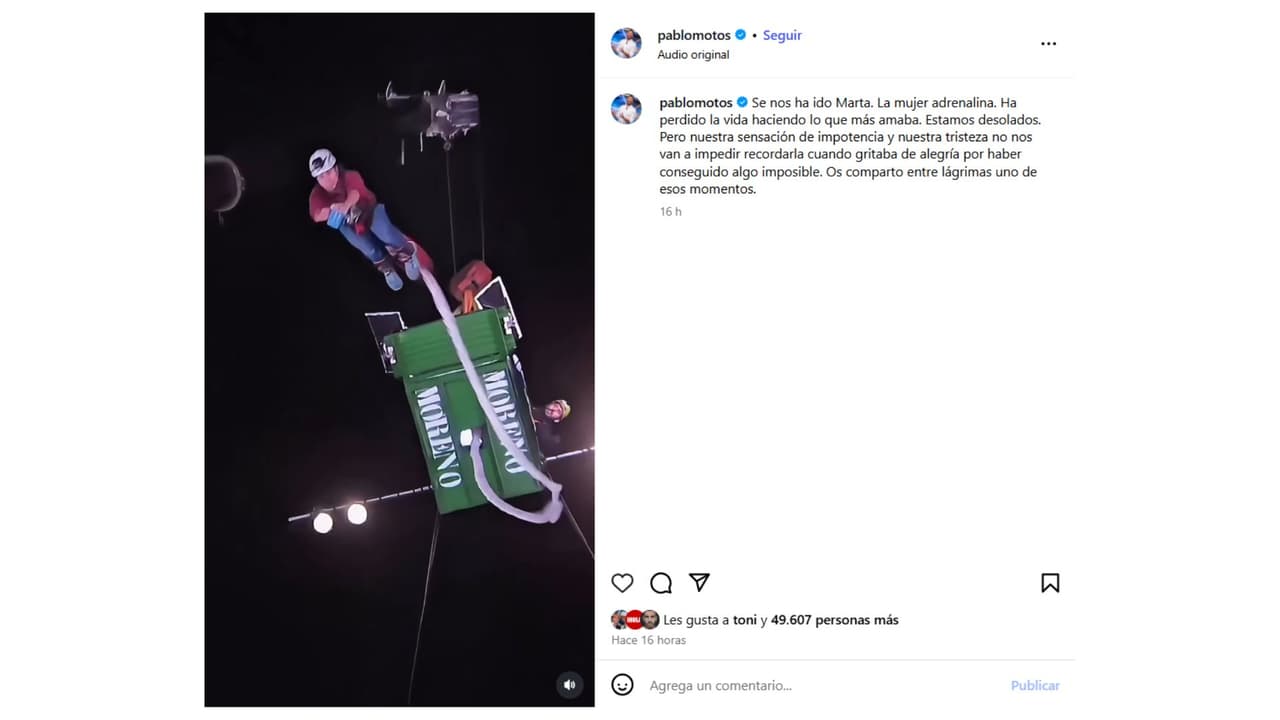Share the post via the paper plane icon
This screenshot has height=720, width=1280.
pos(699,583)
